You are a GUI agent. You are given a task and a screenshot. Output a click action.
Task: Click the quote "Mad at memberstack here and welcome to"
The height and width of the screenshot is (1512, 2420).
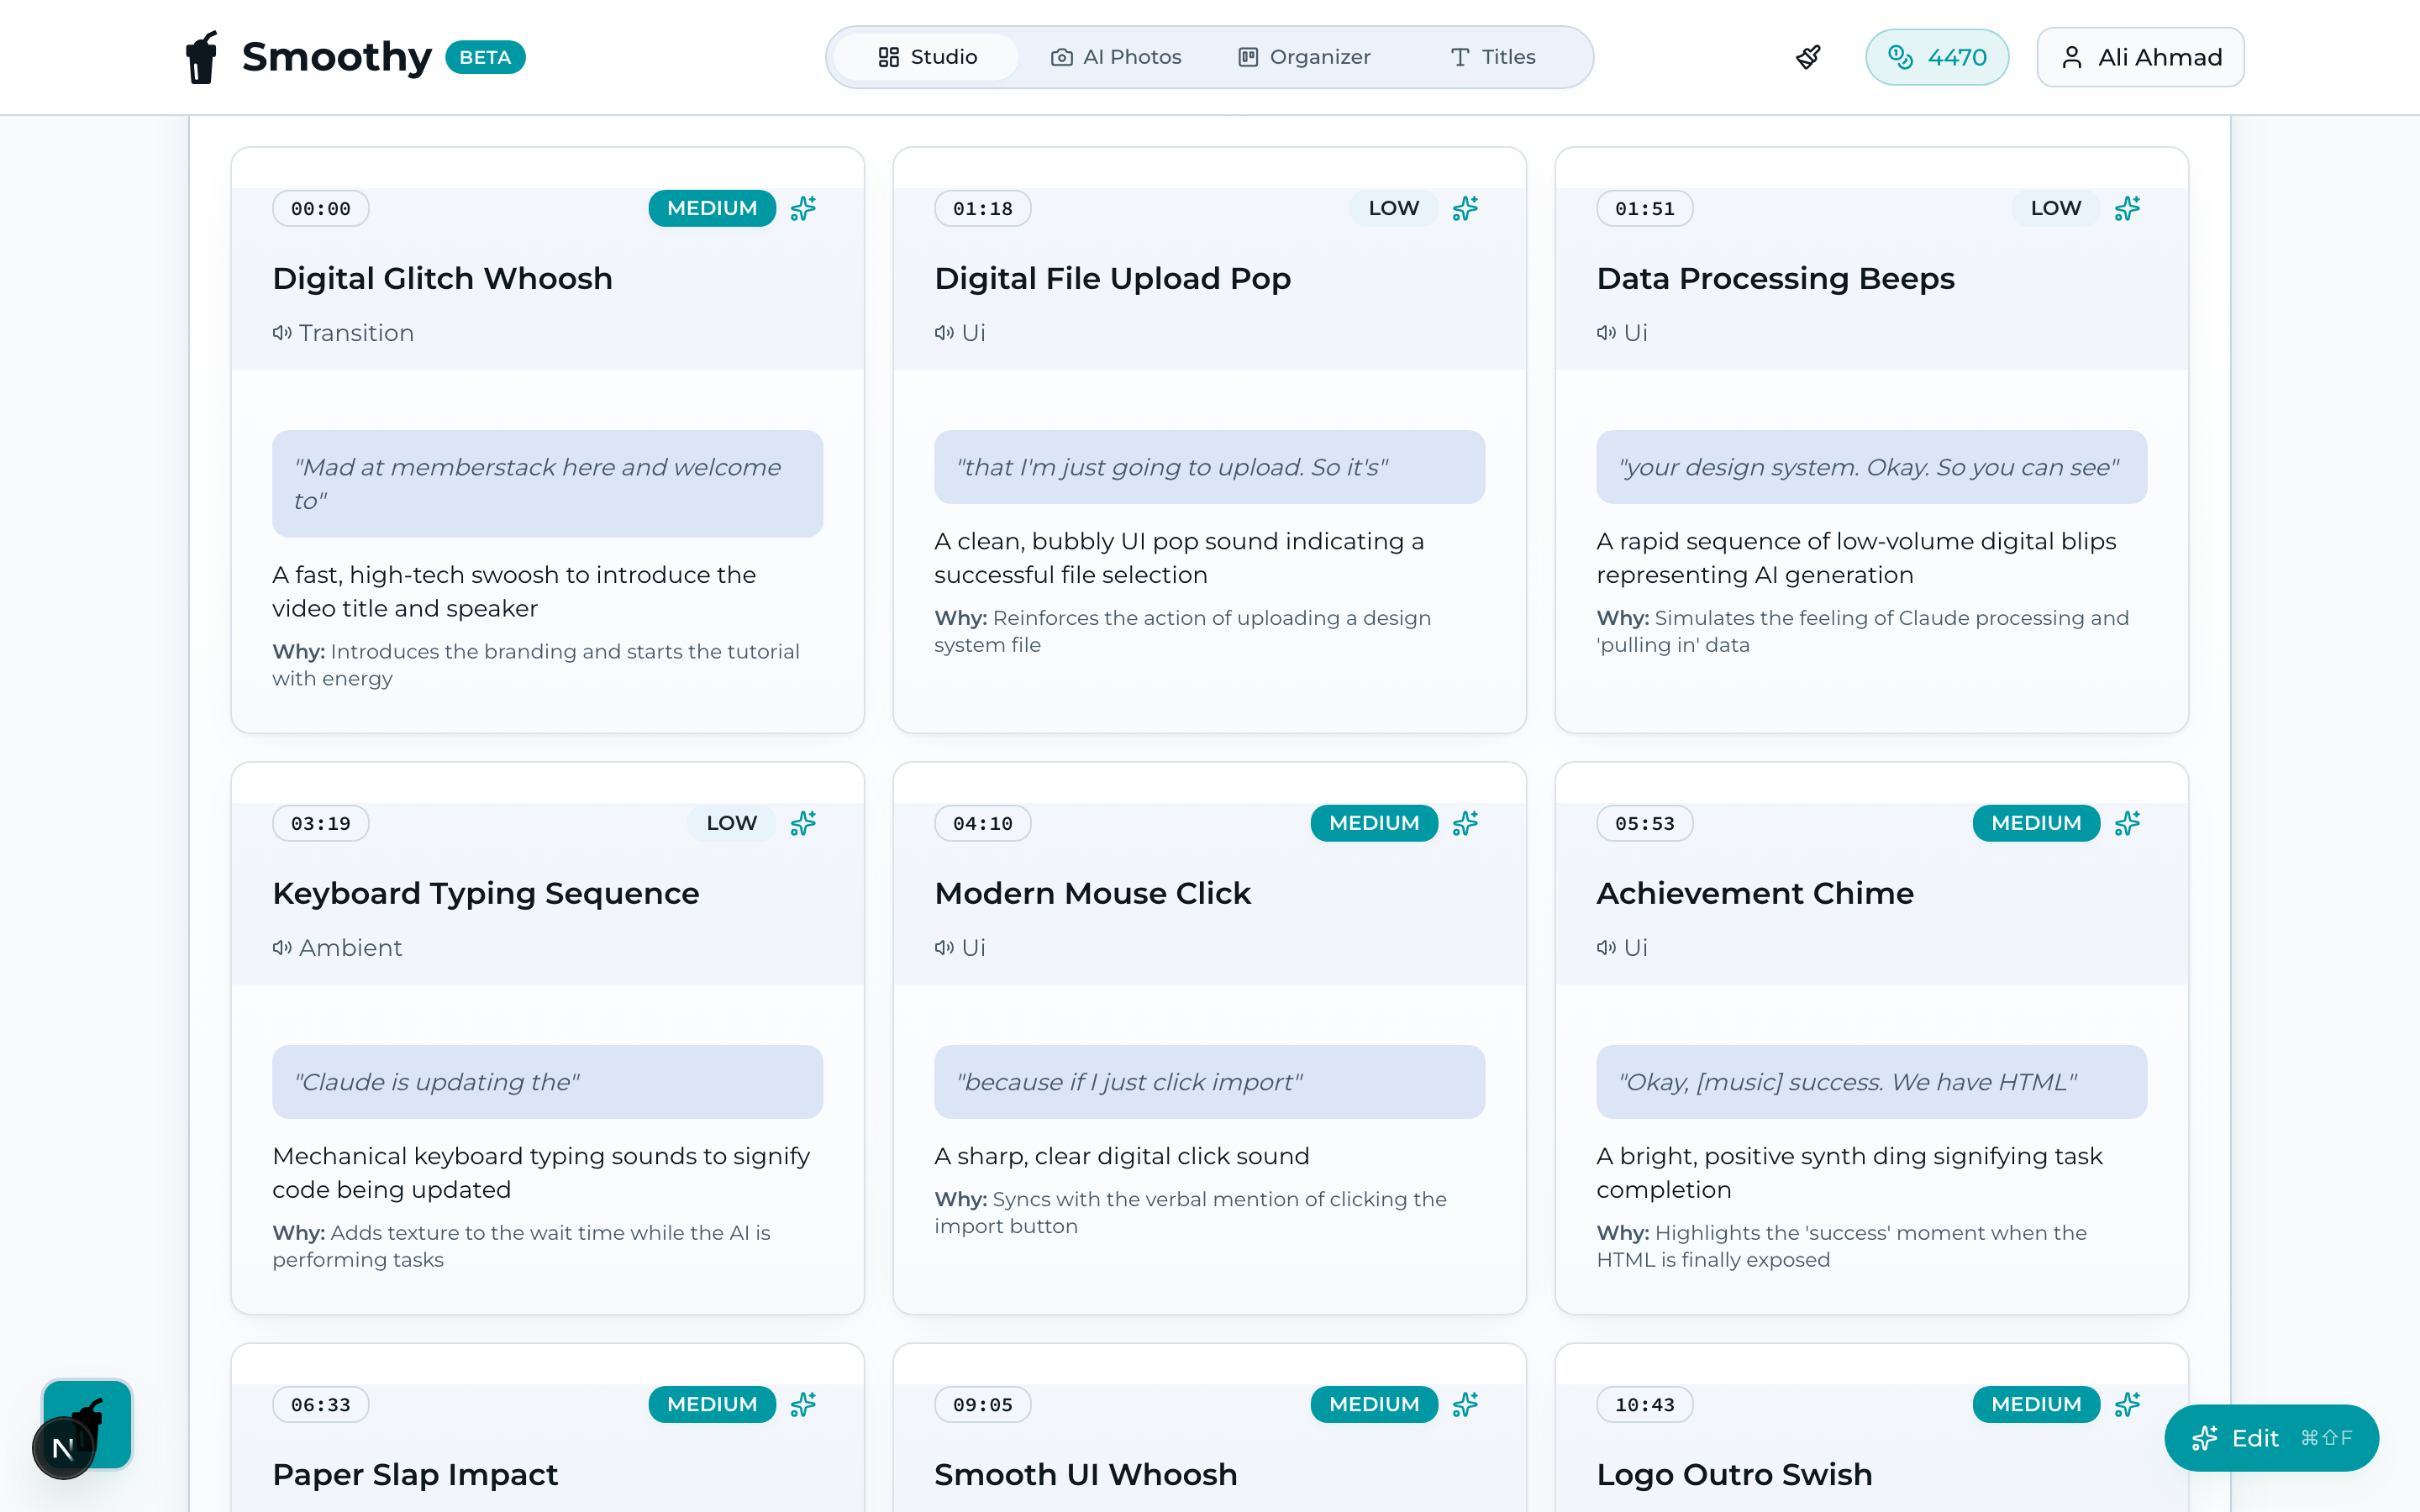547,484
